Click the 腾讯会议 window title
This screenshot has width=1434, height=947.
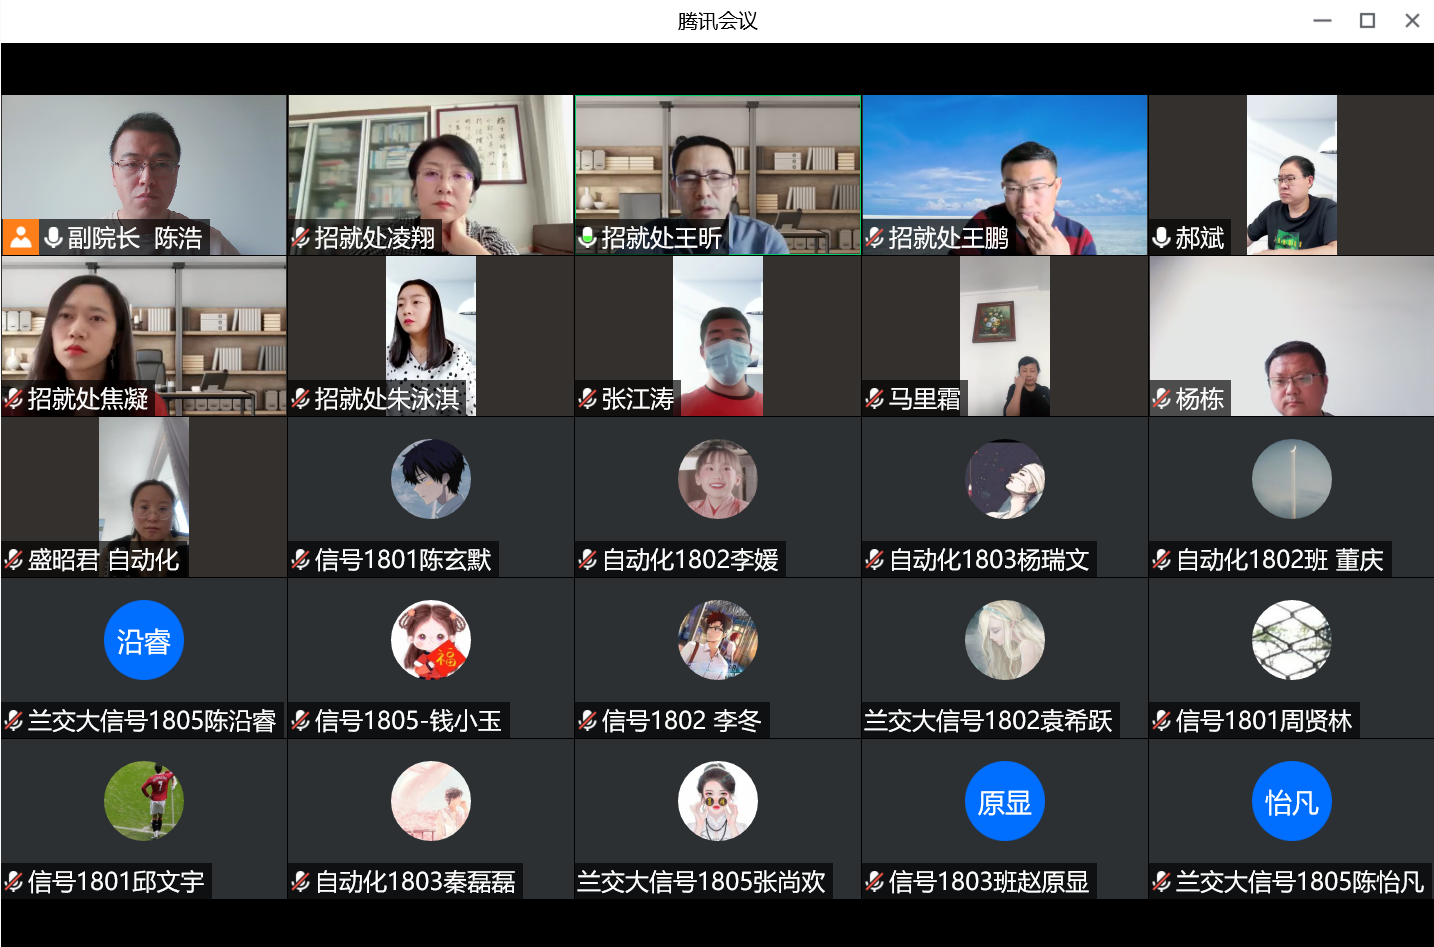(717, 21)
